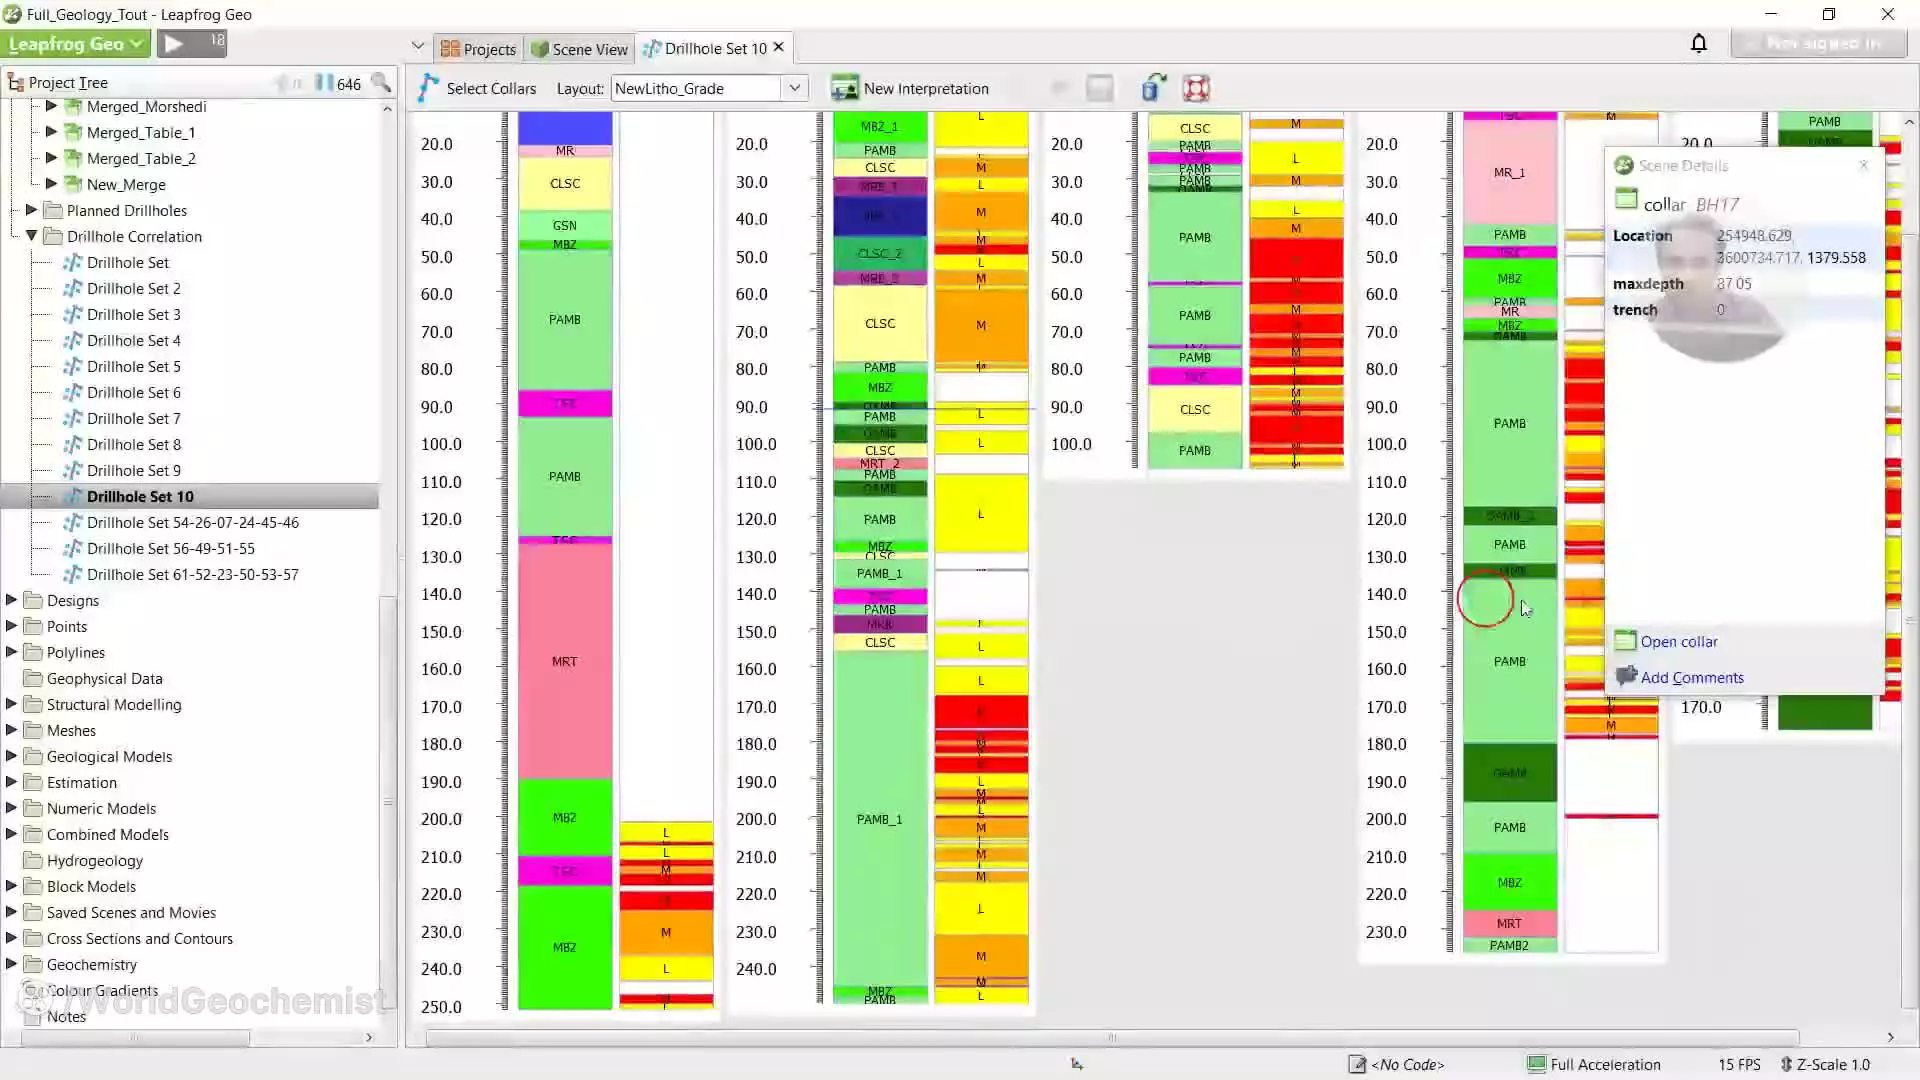Click the Select Collars tool
The height and width of the screenshot is (1080, 1920).
pyautogui.click(x=479, y=88)
